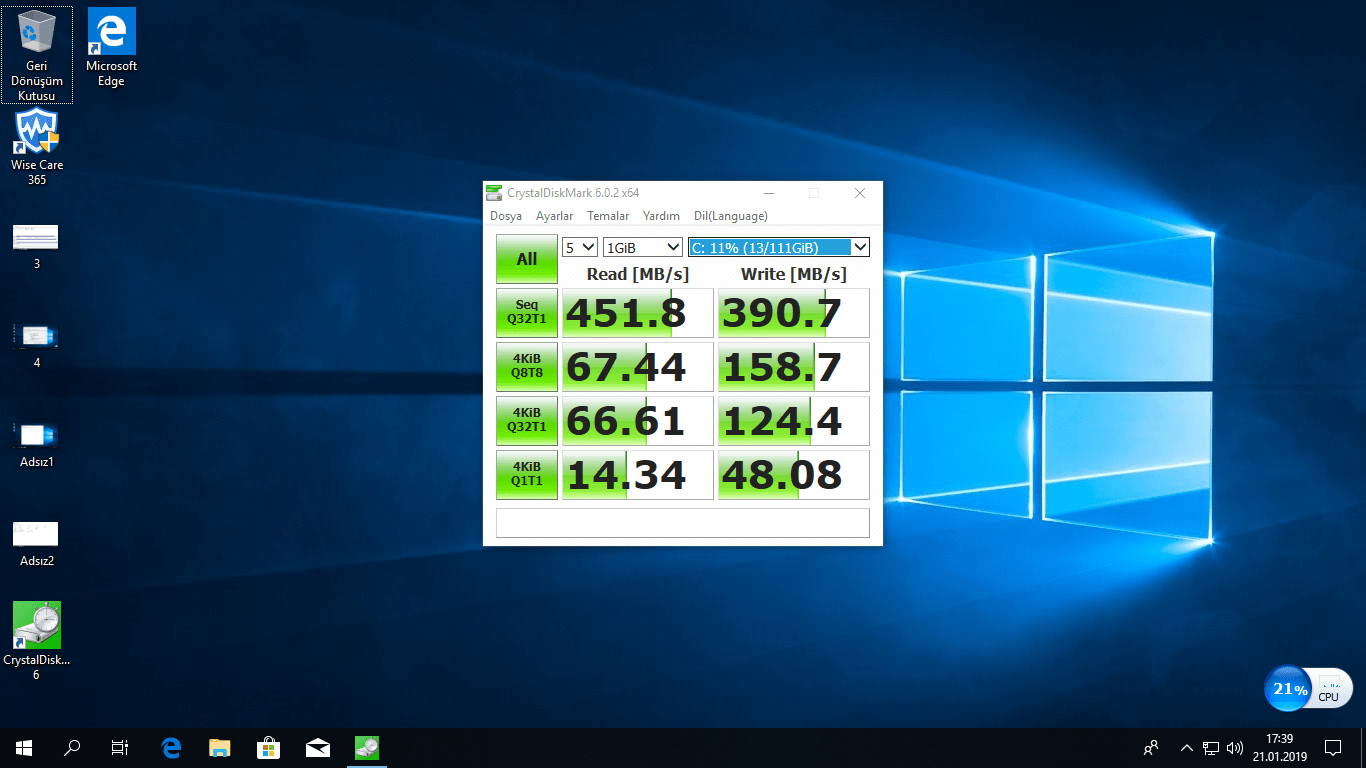Open Microsoft Store from the taskbar
Screen dimensions: 1366x768
click(x=268, y=747)
